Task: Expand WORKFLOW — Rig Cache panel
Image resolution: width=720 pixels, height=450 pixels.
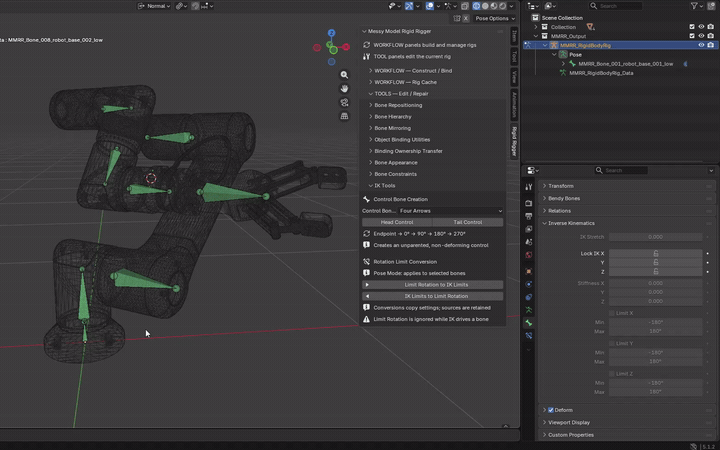Action: pos(432,82)
